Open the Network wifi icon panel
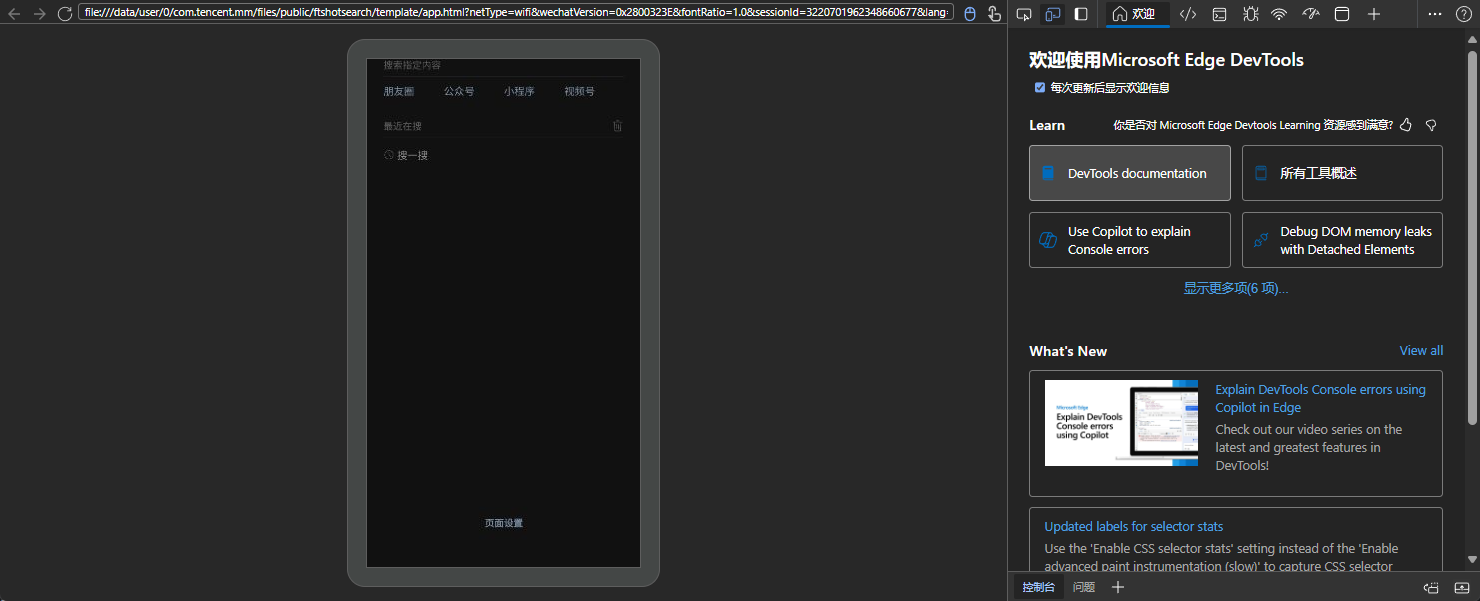 [x=1279, y=14]
